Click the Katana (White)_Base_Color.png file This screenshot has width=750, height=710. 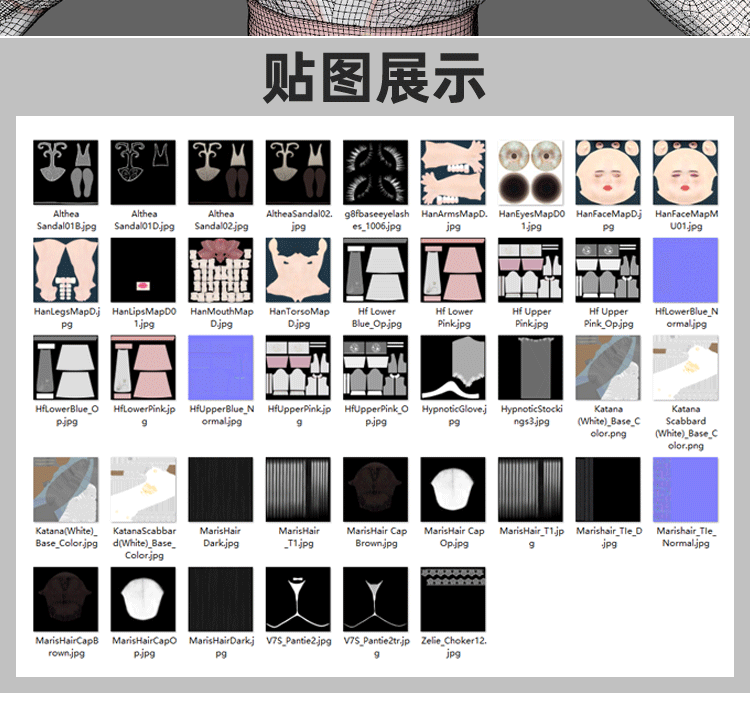point(608,367)
